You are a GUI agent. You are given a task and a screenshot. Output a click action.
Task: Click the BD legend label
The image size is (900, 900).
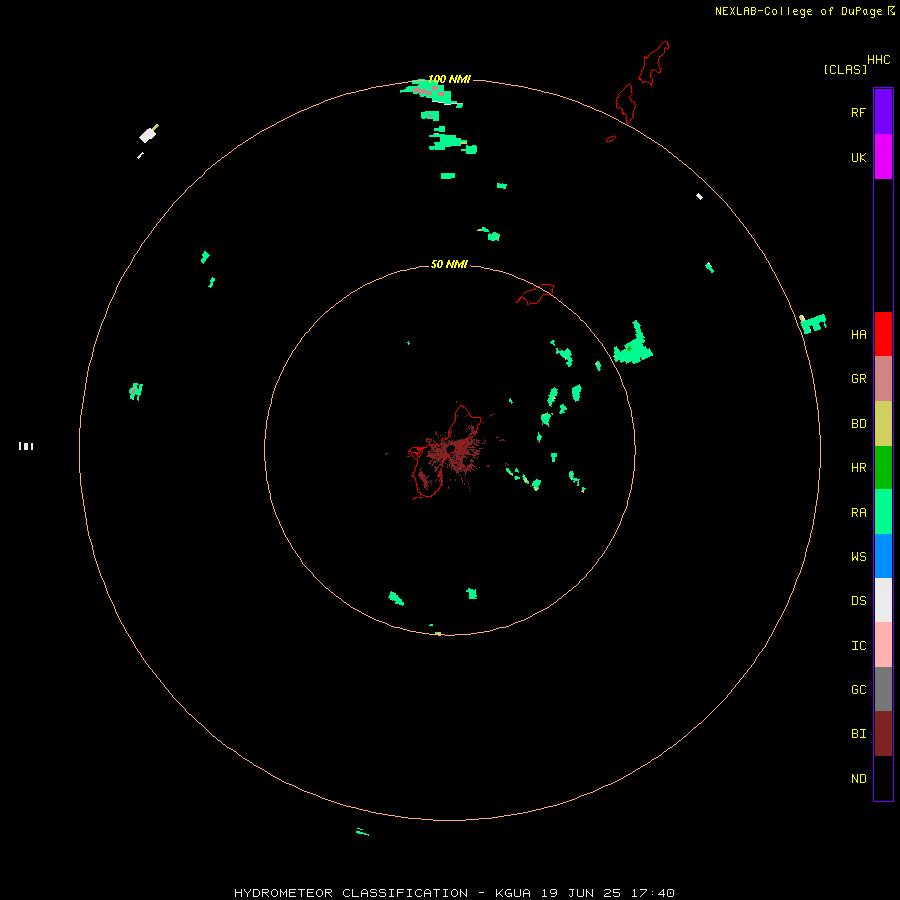coord(858,424)
